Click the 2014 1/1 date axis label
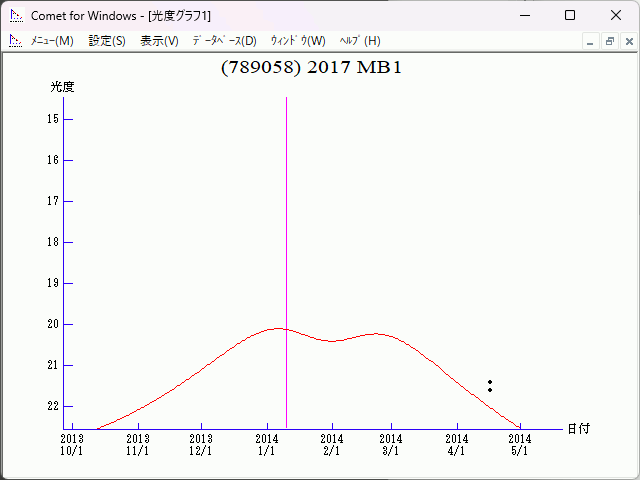This screenshot has width=640, height=480. (x=267, y=444)
